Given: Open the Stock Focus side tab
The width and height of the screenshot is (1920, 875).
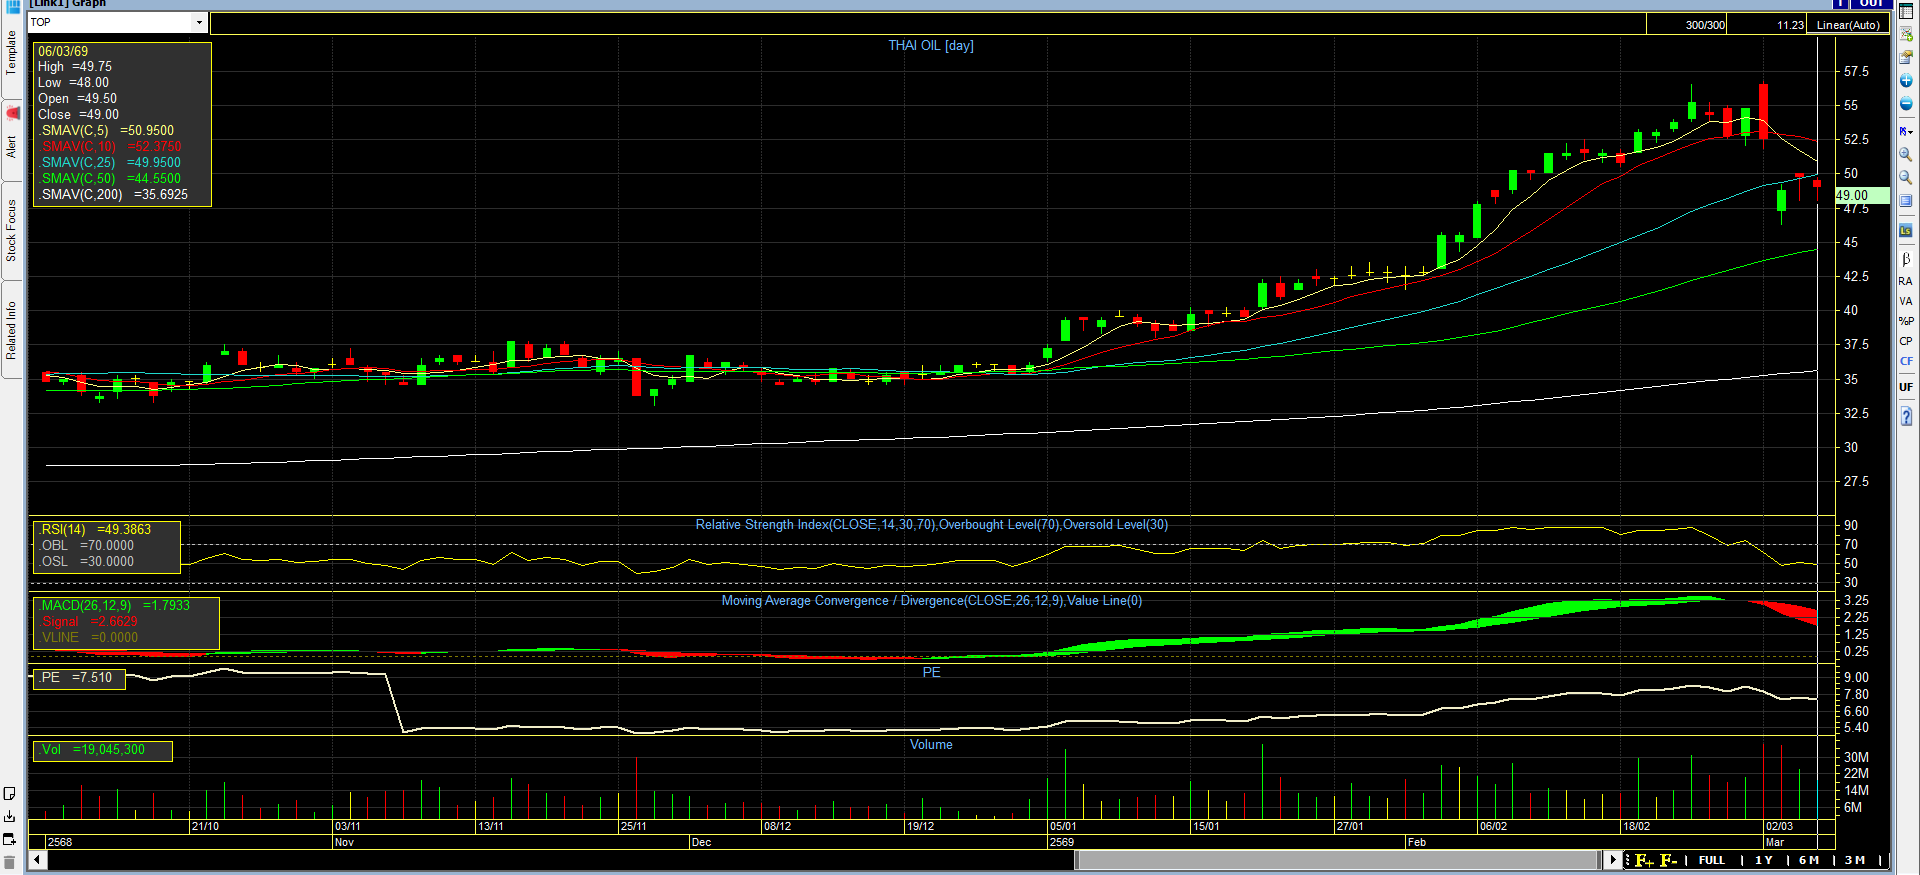Looking at the screenshot, I should [12, 230].
